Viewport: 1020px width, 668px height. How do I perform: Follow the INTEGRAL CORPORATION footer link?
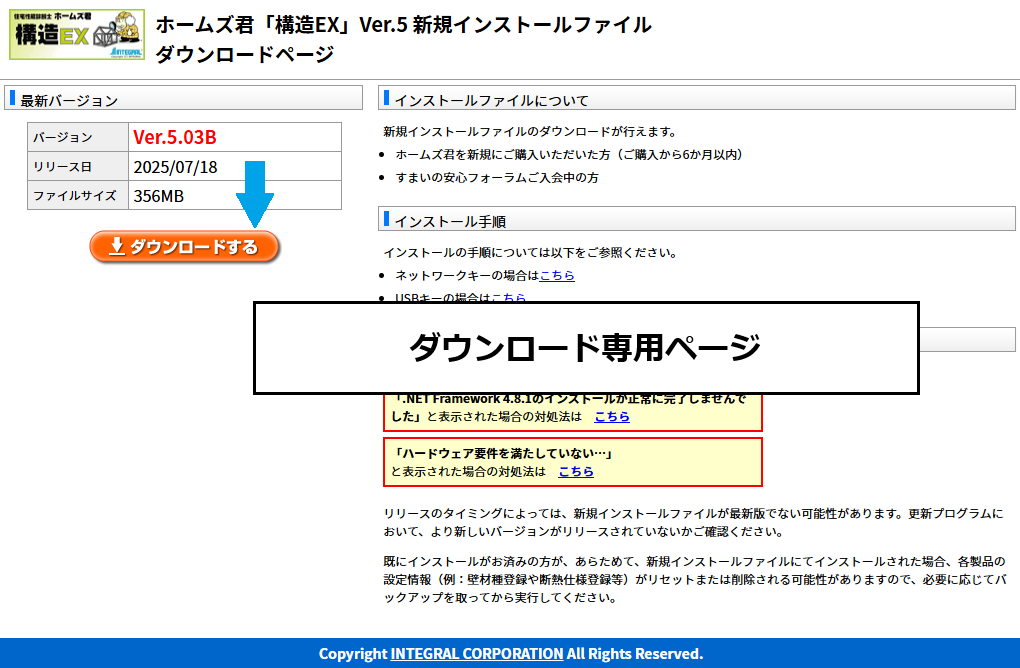pos(476,654)
